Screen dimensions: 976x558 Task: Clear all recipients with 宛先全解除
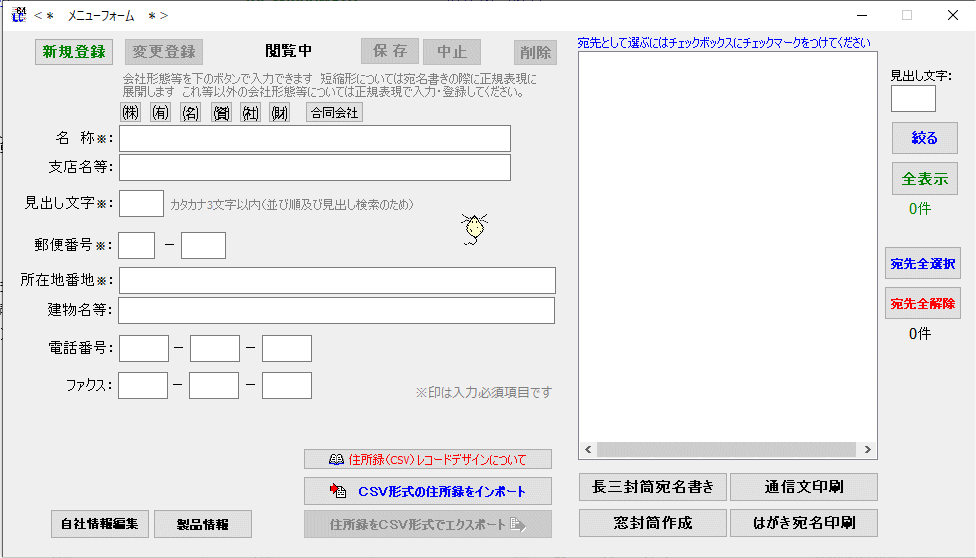coord(922,303)
